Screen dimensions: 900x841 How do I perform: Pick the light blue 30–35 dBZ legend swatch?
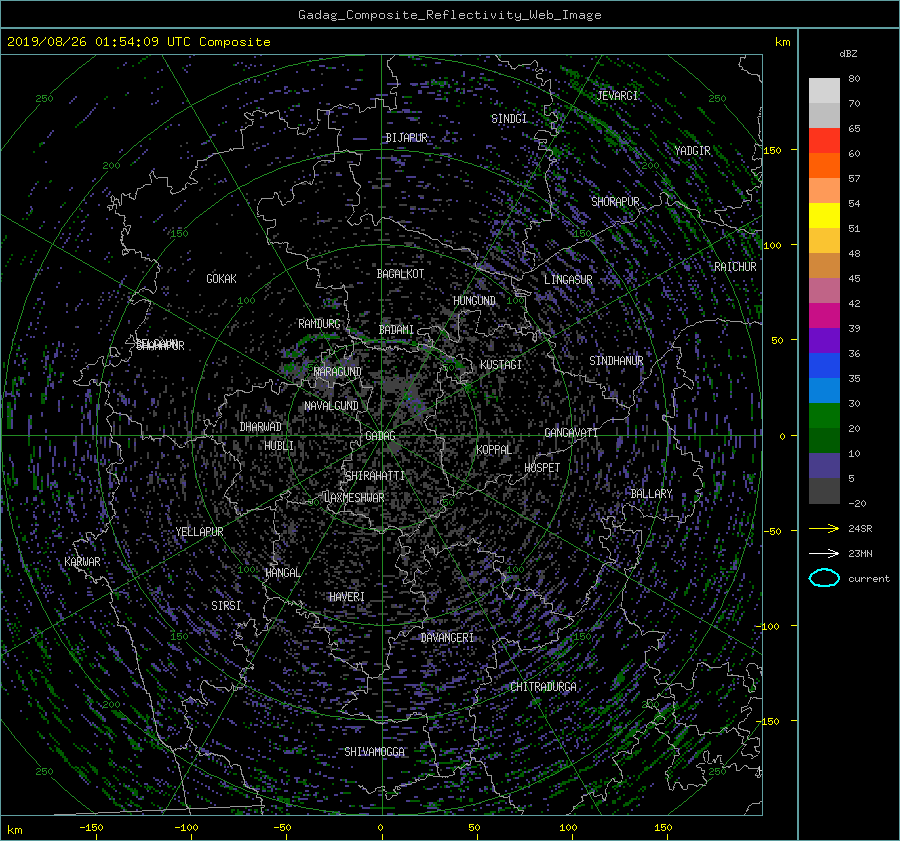click(824, 390)
